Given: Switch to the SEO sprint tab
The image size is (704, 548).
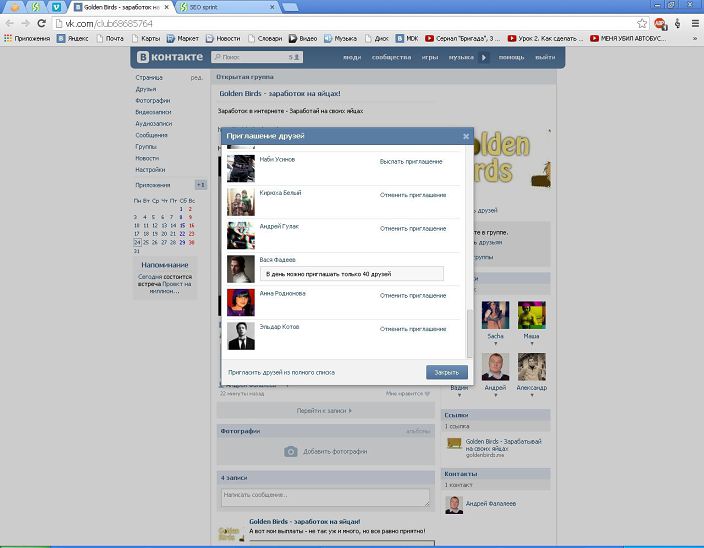Looking at the screenshot, I should [x=210, y=7].
